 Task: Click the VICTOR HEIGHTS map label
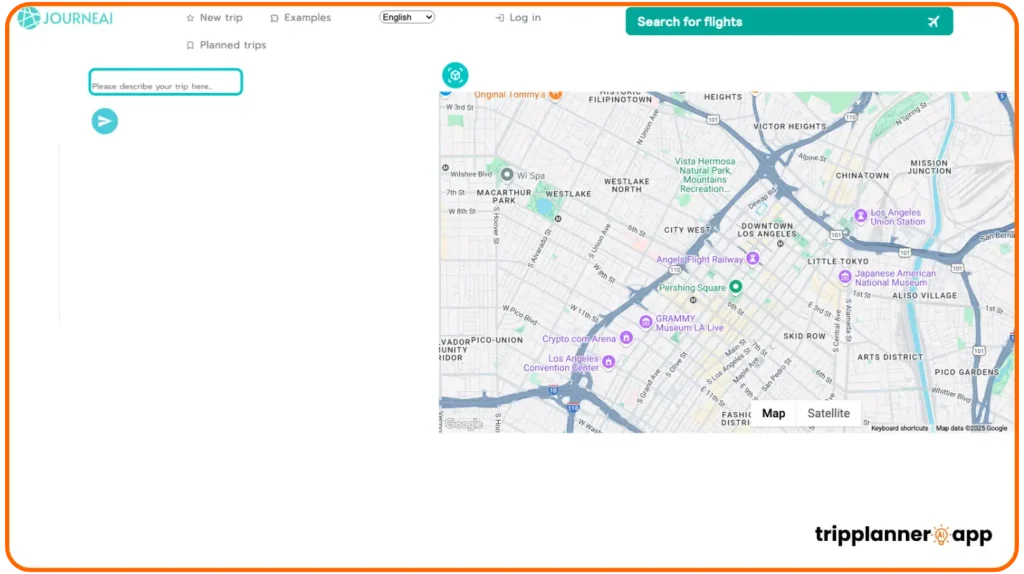(790, 127)
